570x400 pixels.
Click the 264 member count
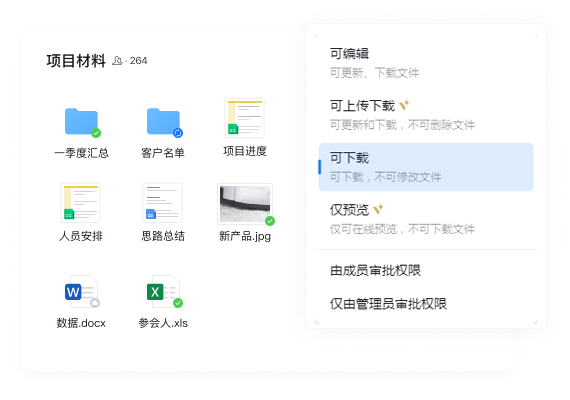[x=139, y=60]
